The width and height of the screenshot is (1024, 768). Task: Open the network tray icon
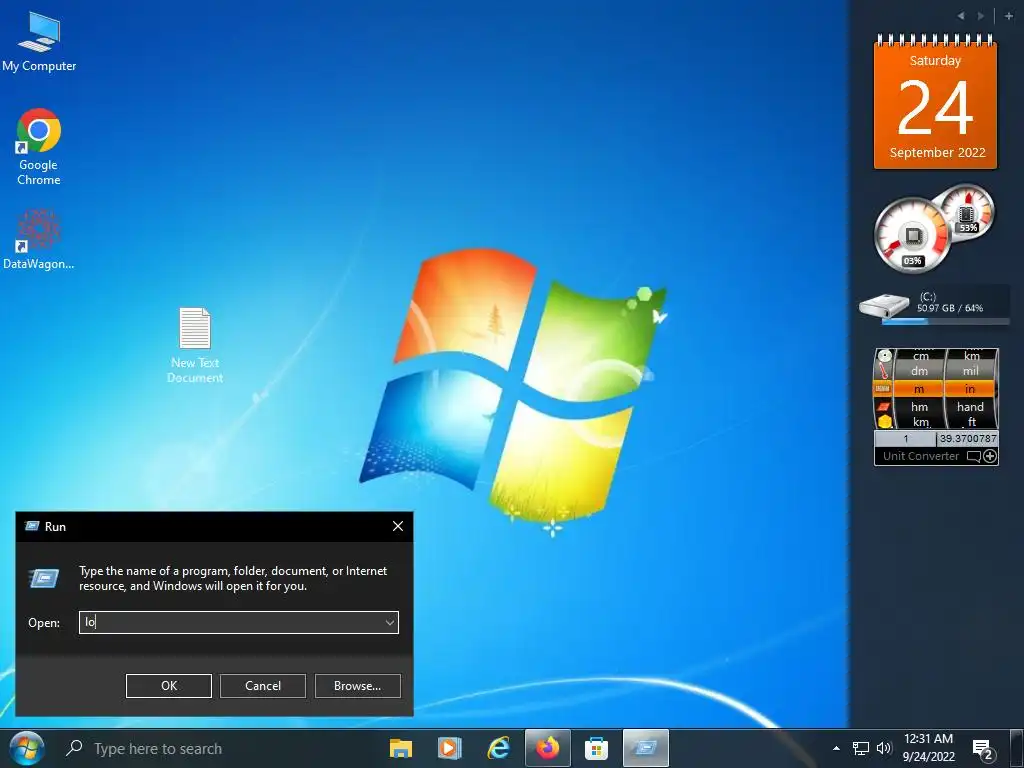(x=861, y=748)
